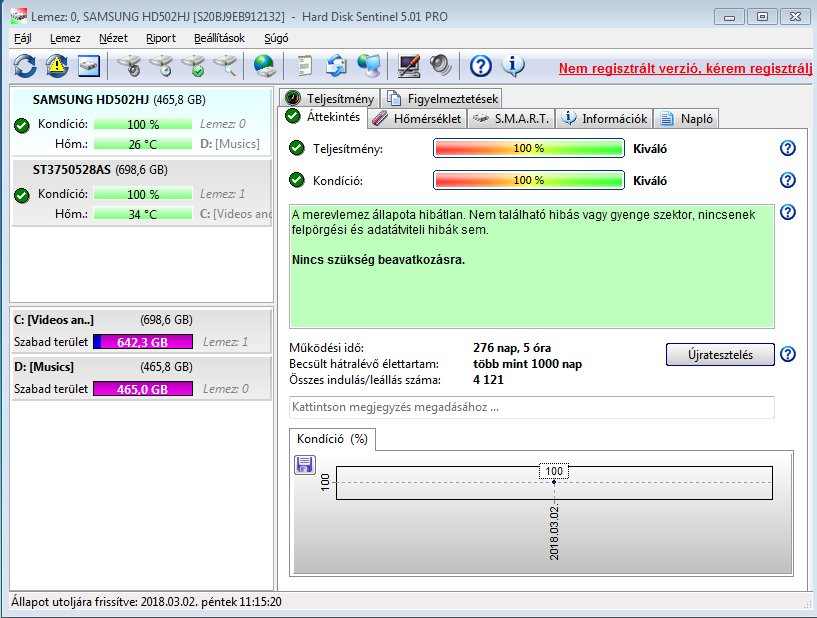The image size is (817, 618).
Task: Click the status bar 'Állapot utoljára frissítve' text
Action: click(x=146, y=602)
